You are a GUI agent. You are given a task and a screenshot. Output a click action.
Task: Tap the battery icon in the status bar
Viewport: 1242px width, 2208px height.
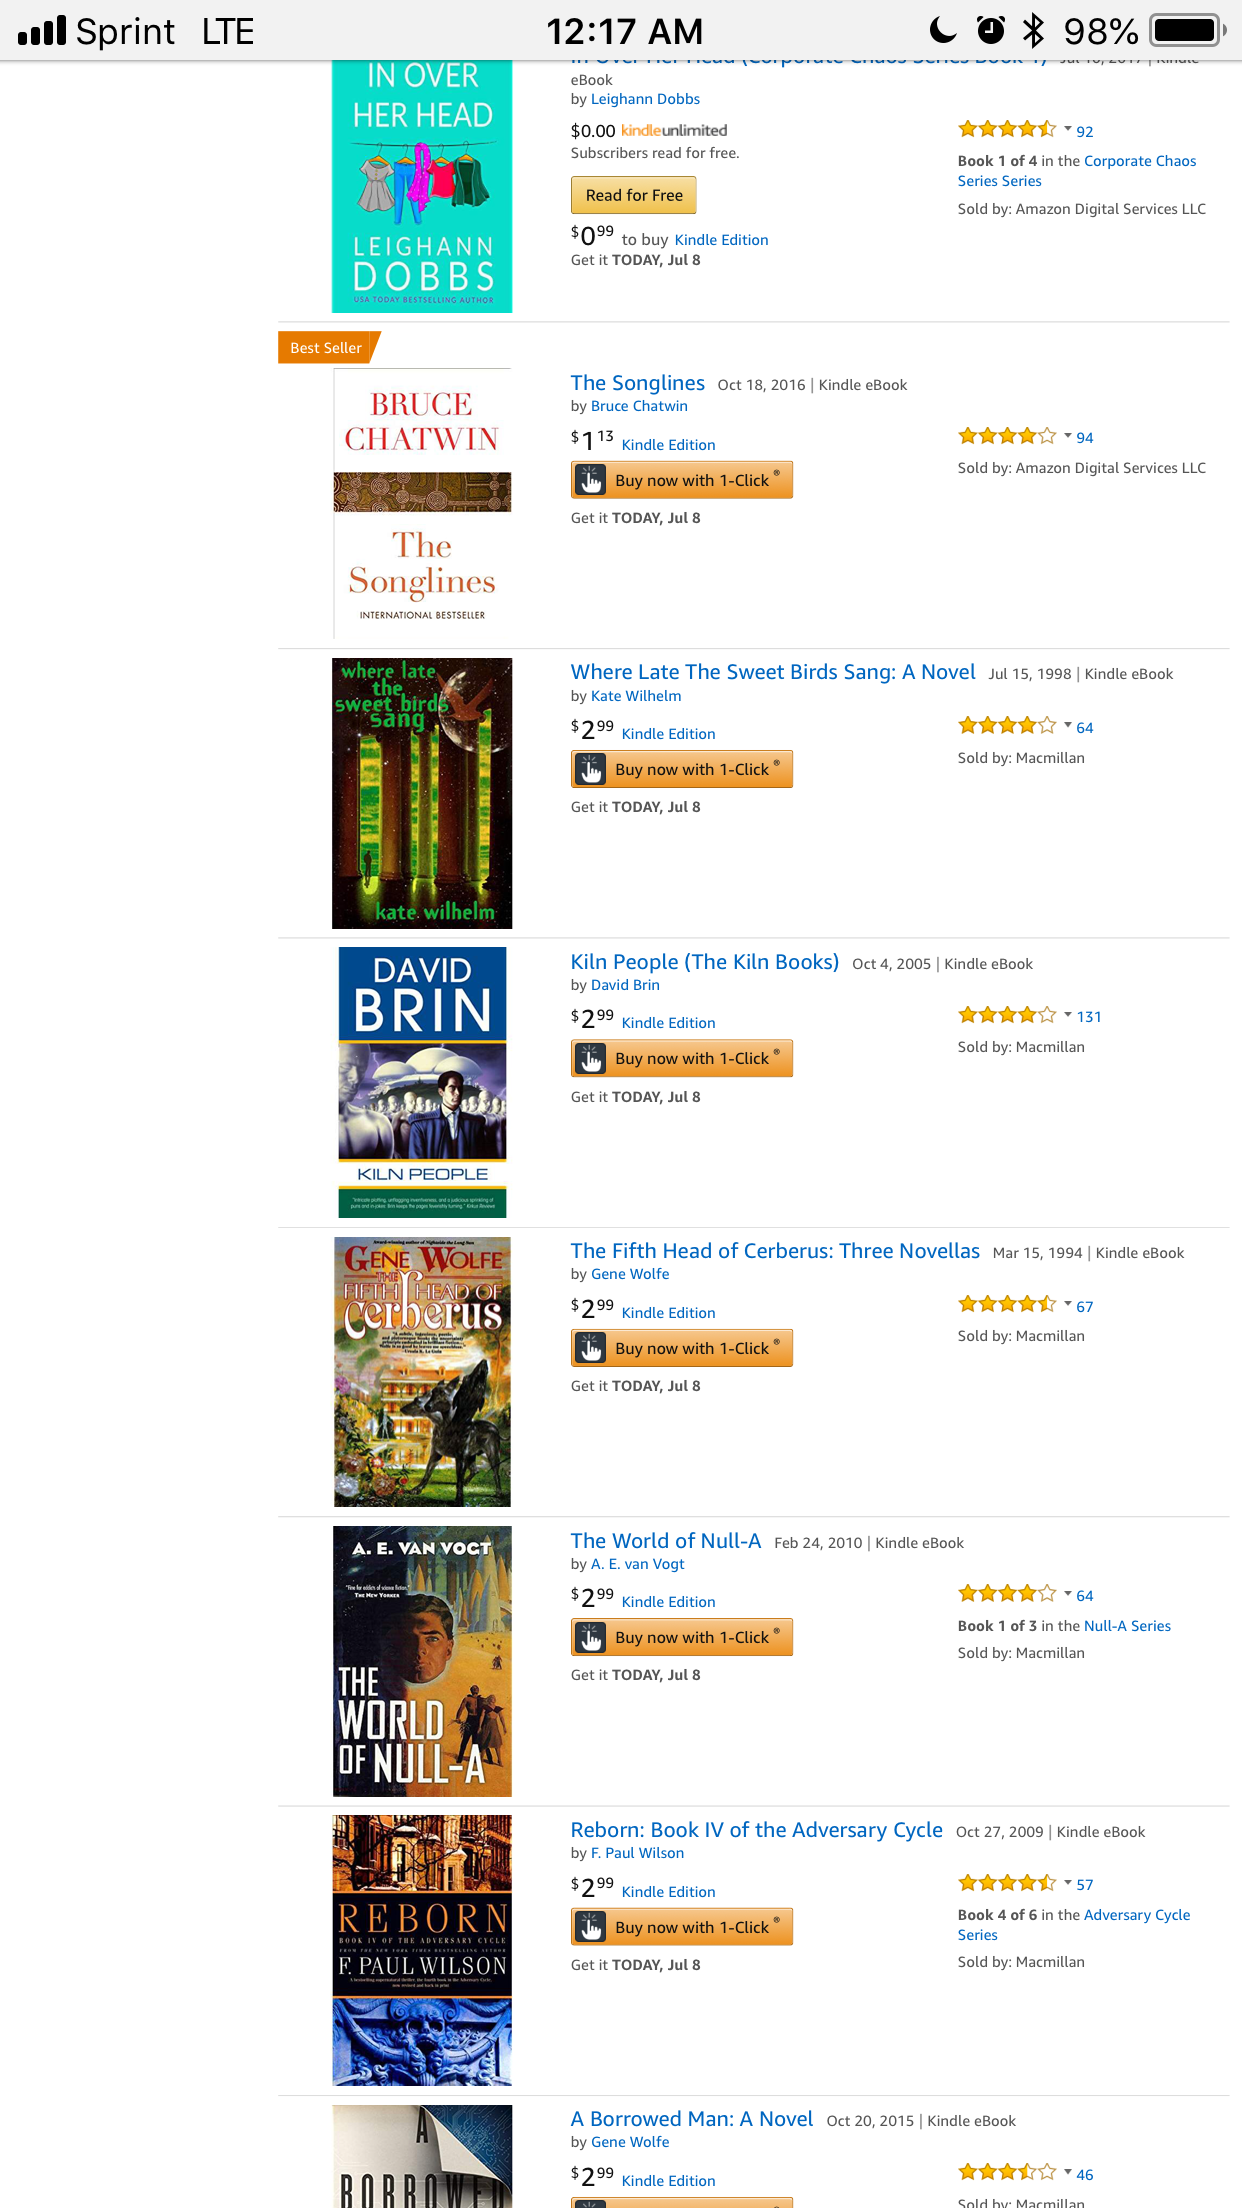click(x=1188, y=31)
